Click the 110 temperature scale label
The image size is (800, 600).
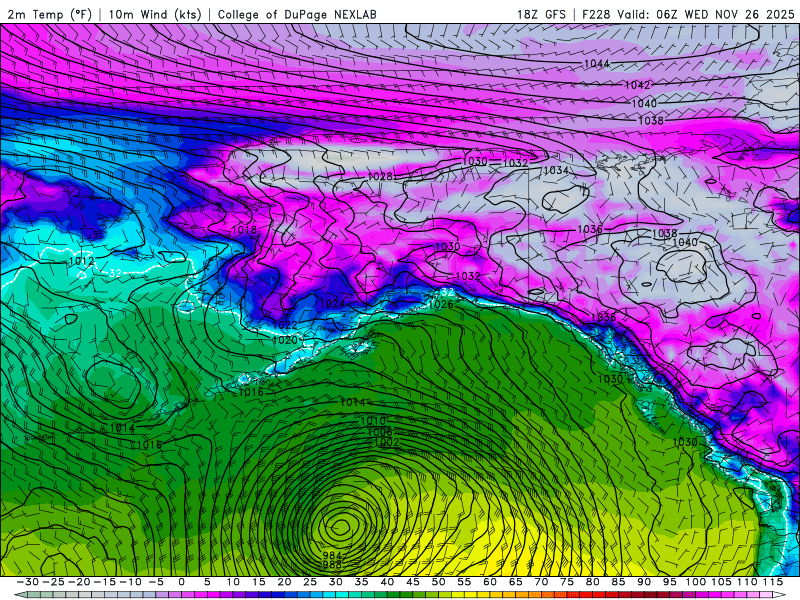tap(747, 582)
